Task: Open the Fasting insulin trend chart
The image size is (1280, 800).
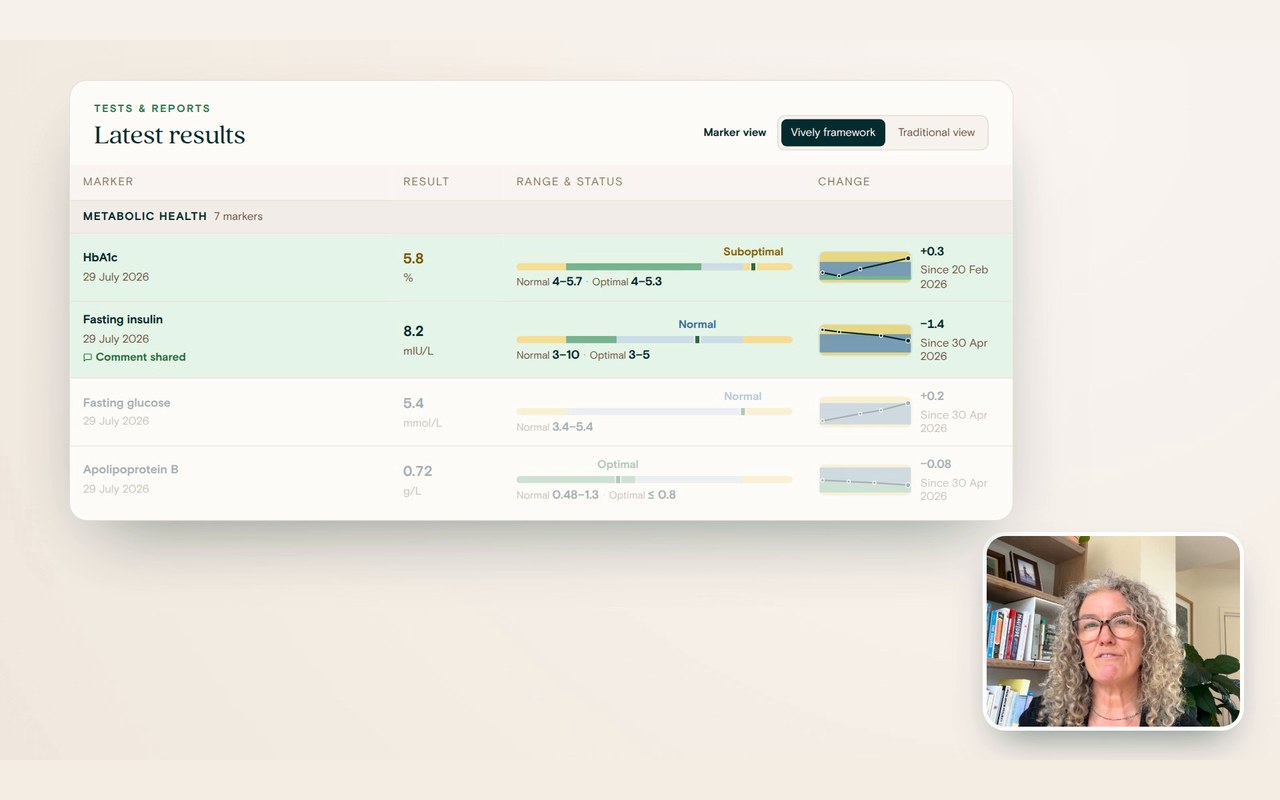Action: pos(865,340)
